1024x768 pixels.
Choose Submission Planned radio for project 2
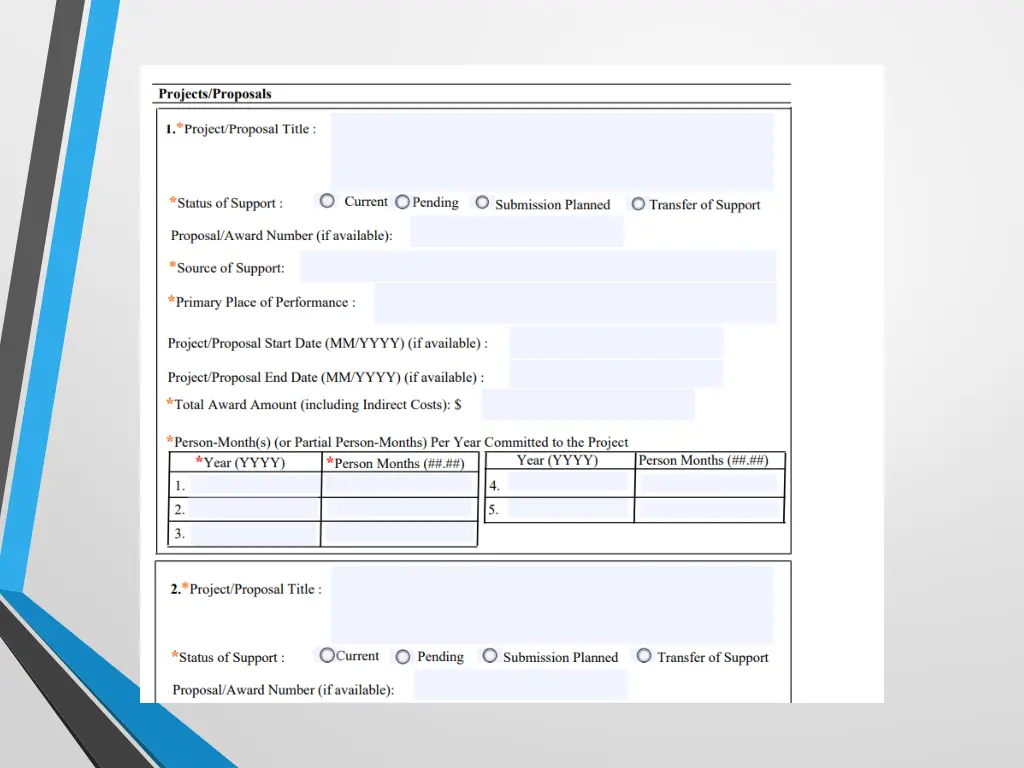tap(490, 656)
